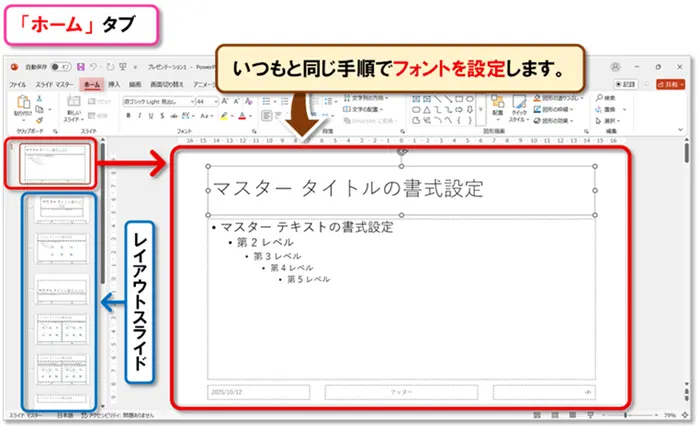
Task: Switch to the Draw tab
Action: point(135,84)
